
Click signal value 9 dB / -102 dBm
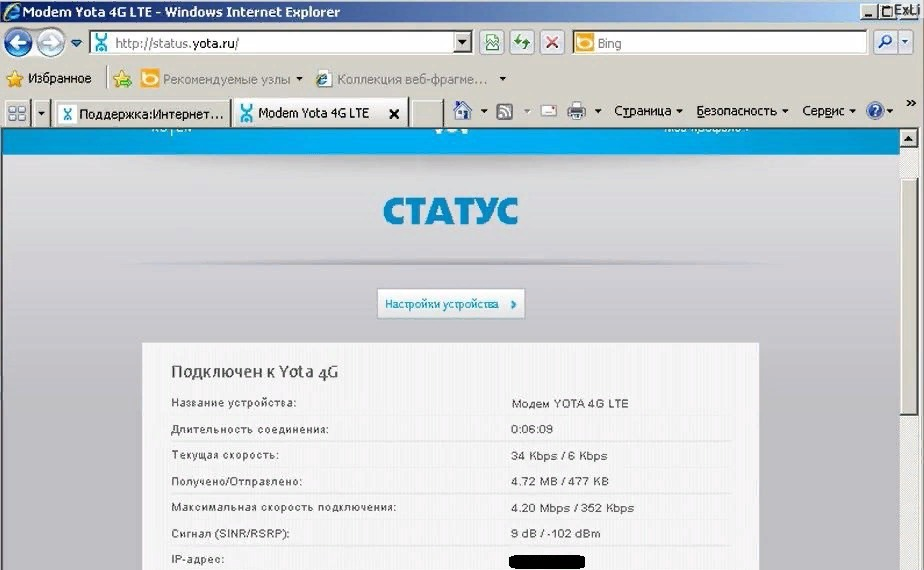pos(556,533)
